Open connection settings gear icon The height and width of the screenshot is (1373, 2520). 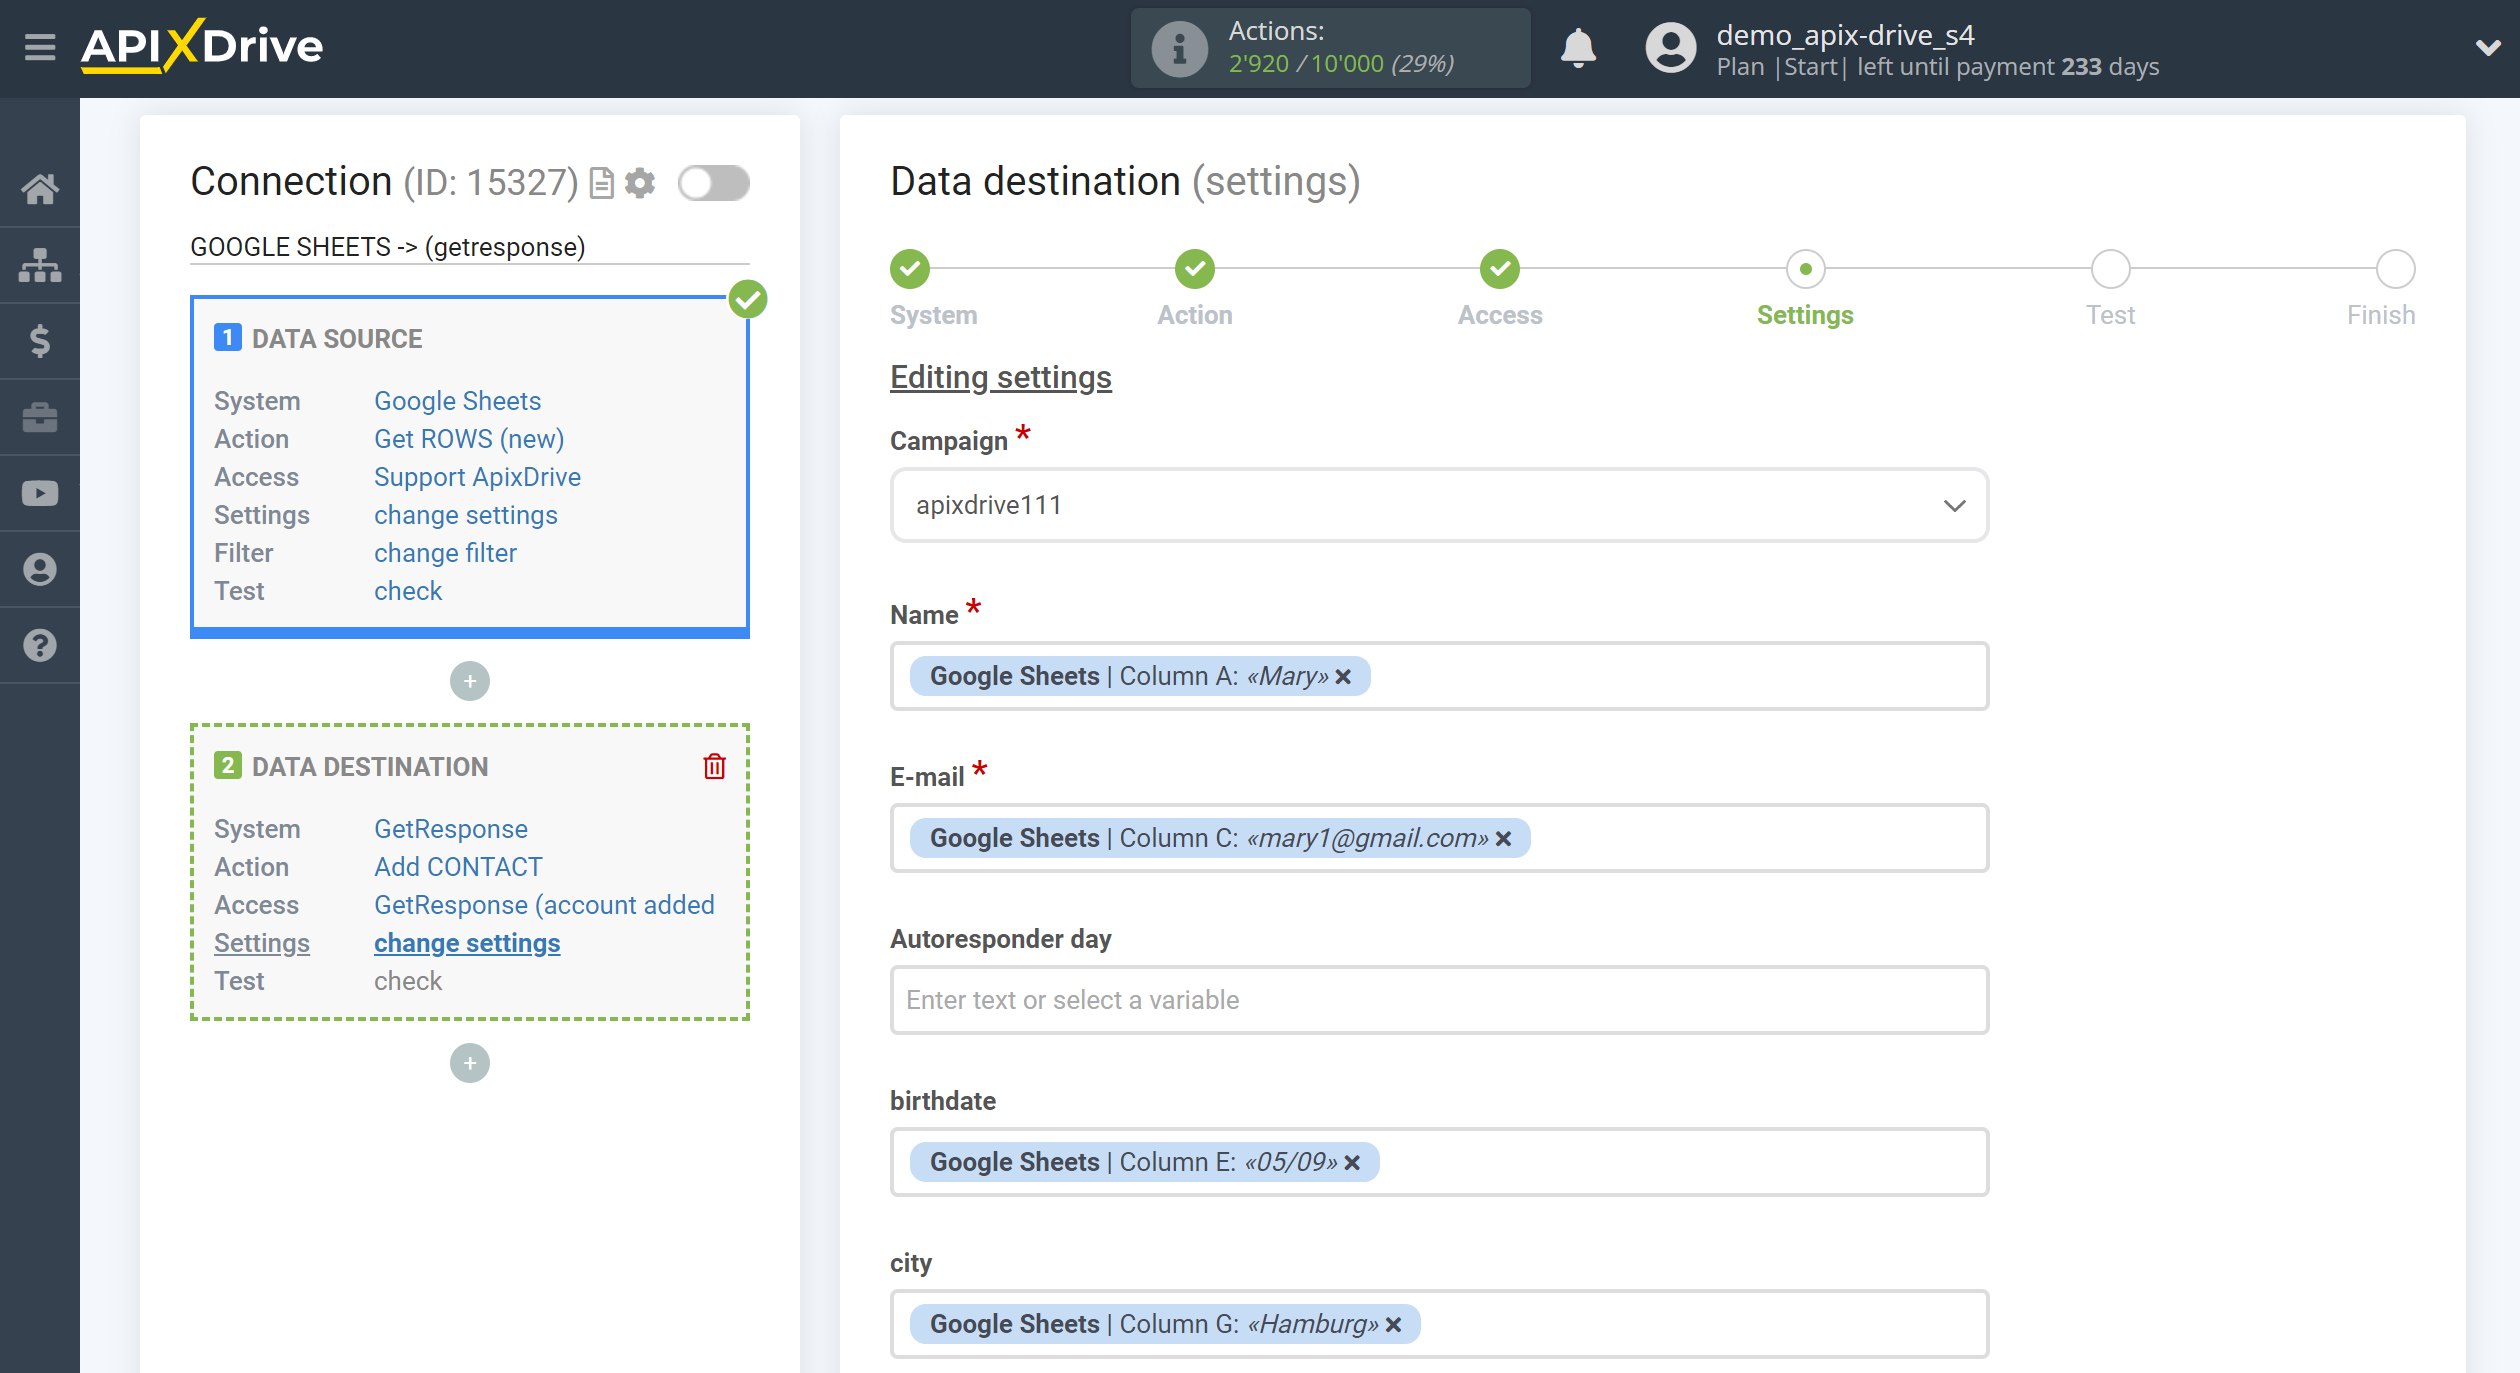[640, 183]
